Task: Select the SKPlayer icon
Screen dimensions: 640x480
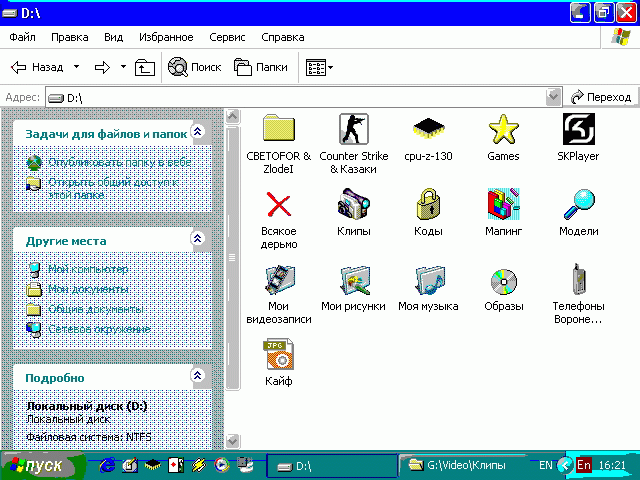Action: coord(578,130)
